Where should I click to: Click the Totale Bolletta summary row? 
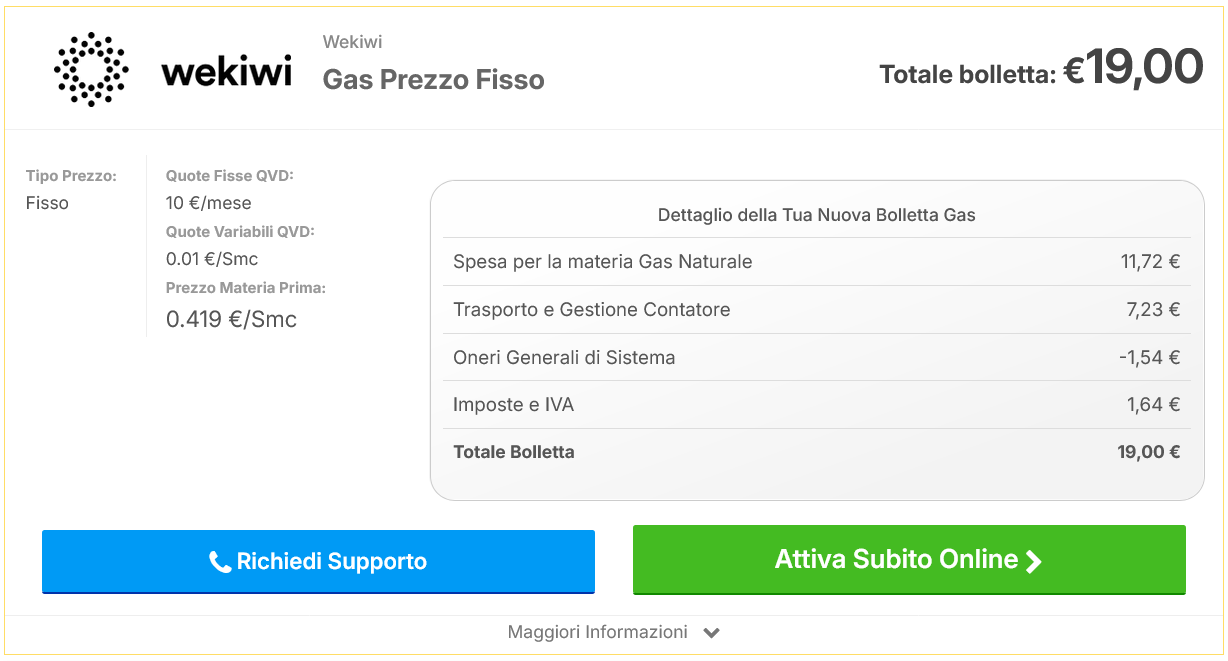pyautogui.click(x=816, y=452)
